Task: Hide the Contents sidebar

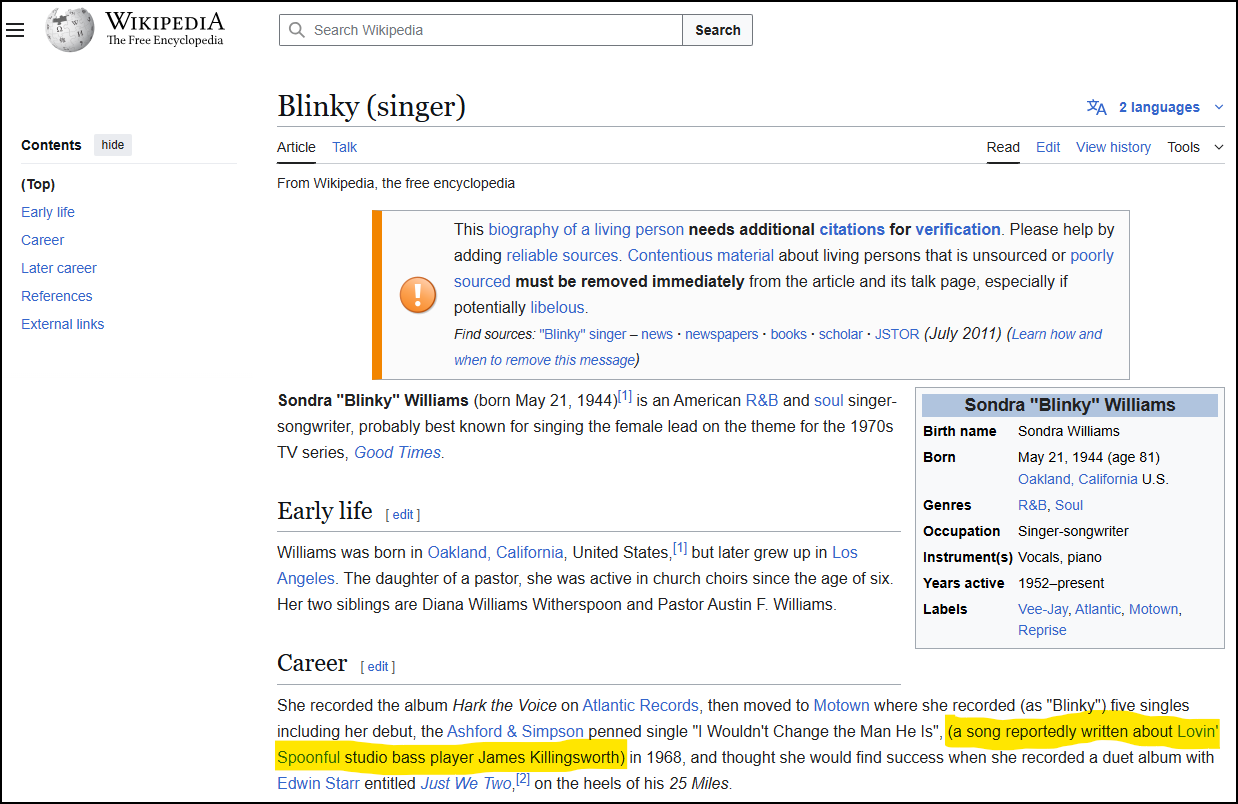Action: (x=113, y=145)
